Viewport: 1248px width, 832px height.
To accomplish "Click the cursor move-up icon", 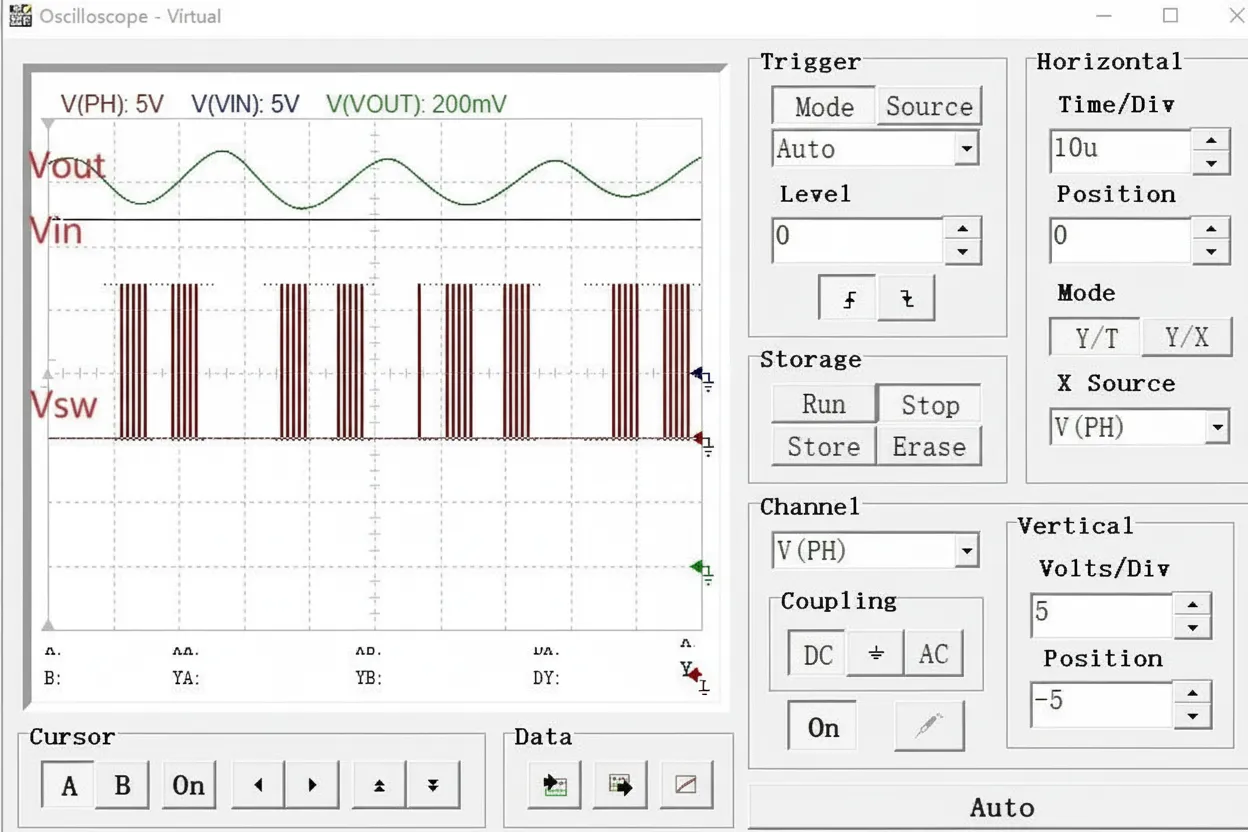I will point(378,785).
